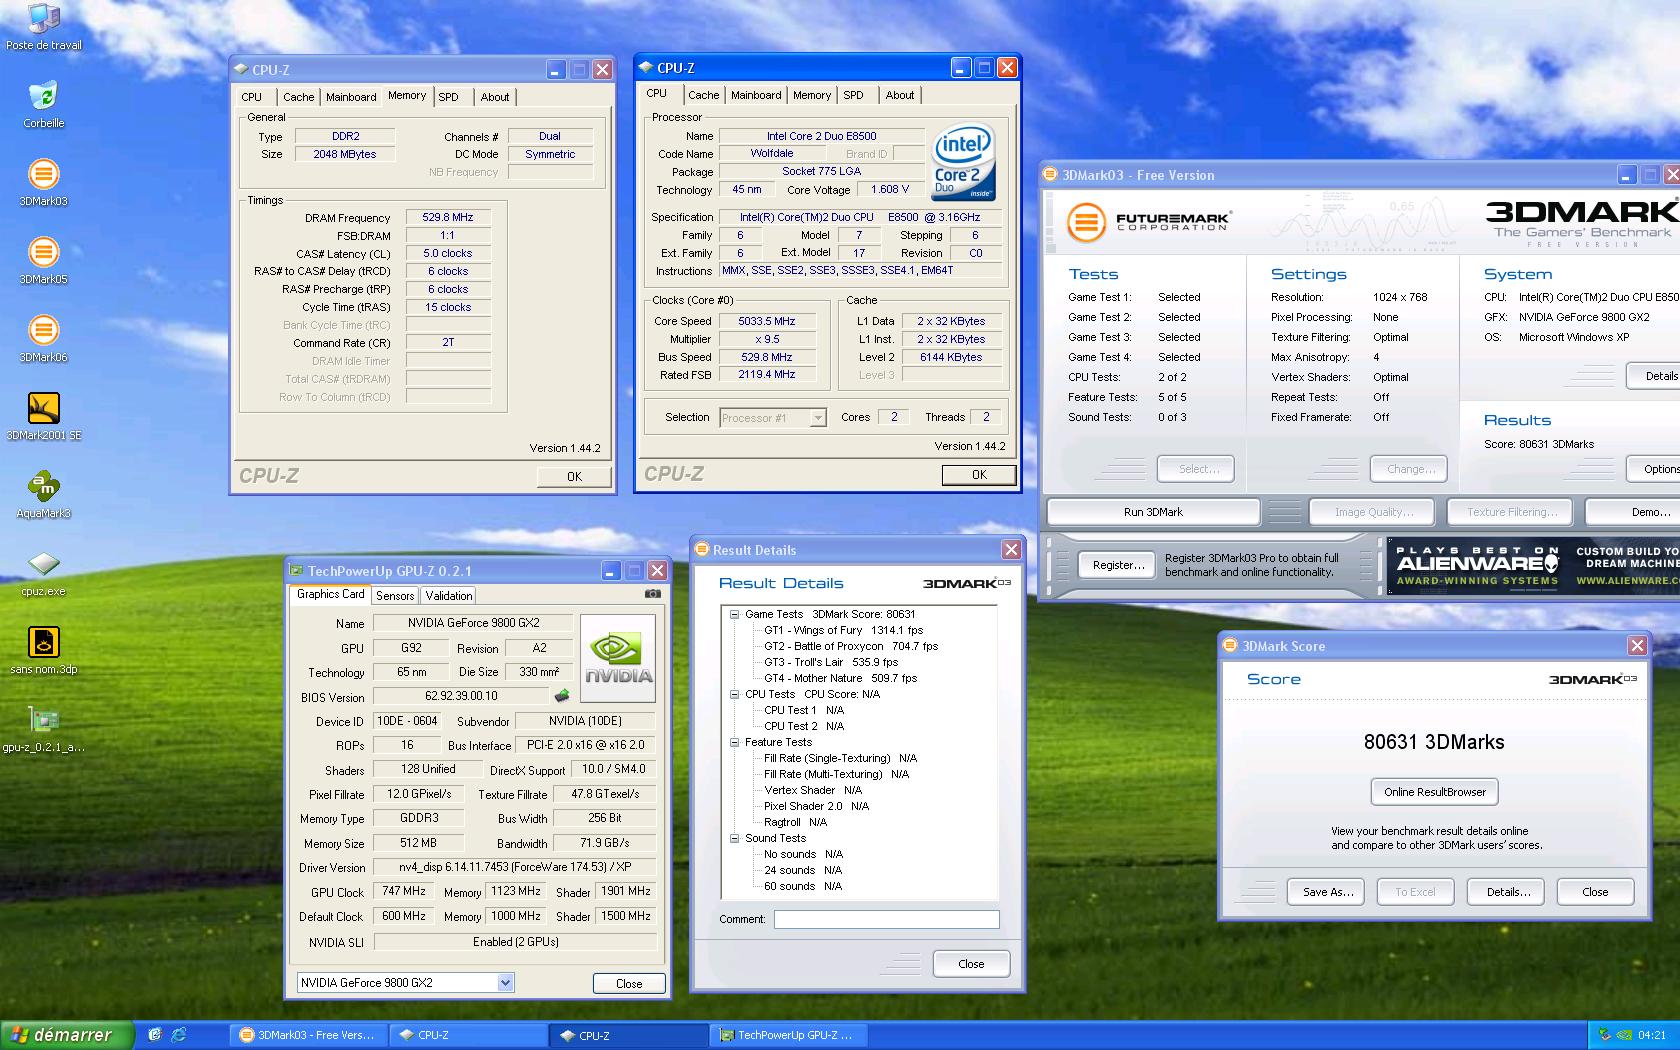Click the DRAM Frequency 529.8 MHz value
1680x1050 pixels.
[448, 217]
